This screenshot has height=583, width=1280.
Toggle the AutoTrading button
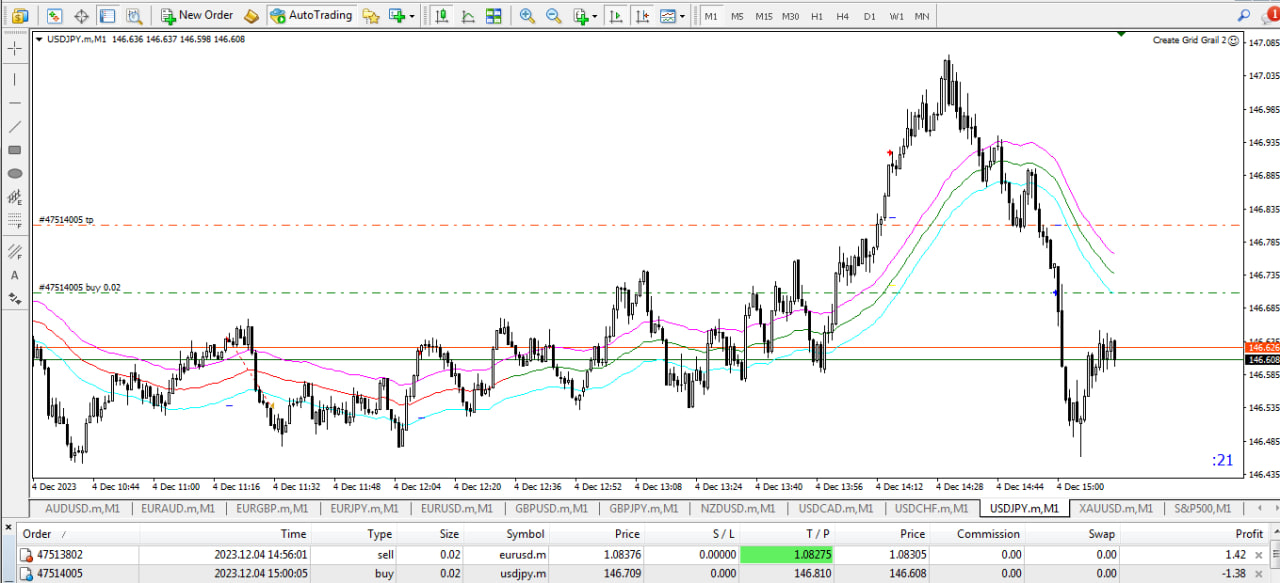click(x=311, y=15)
